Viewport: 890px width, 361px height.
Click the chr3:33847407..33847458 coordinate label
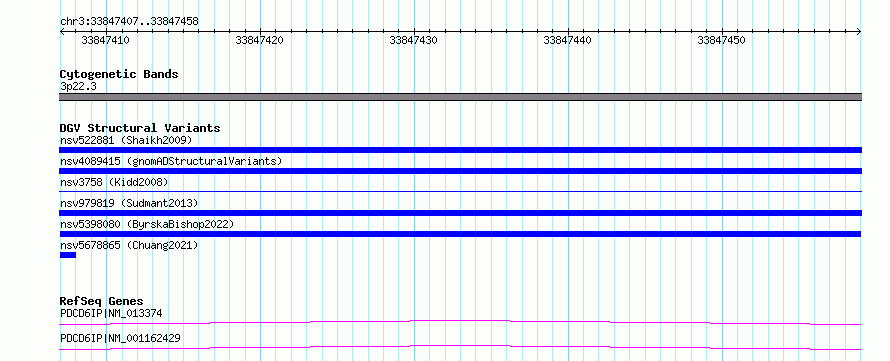pyautogui.click(x=129, y=21)
